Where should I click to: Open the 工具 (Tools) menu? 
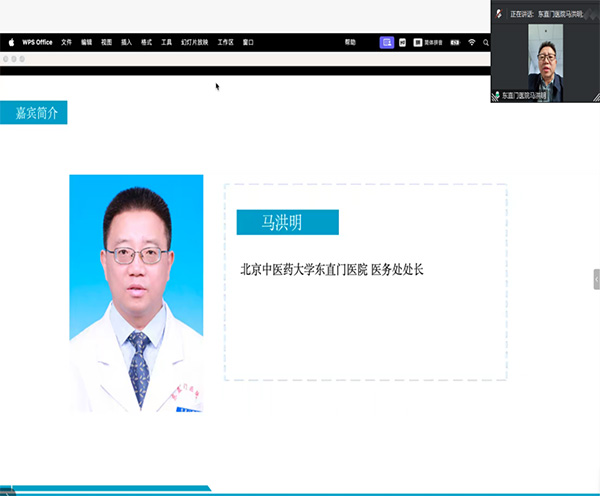[166, 43]
